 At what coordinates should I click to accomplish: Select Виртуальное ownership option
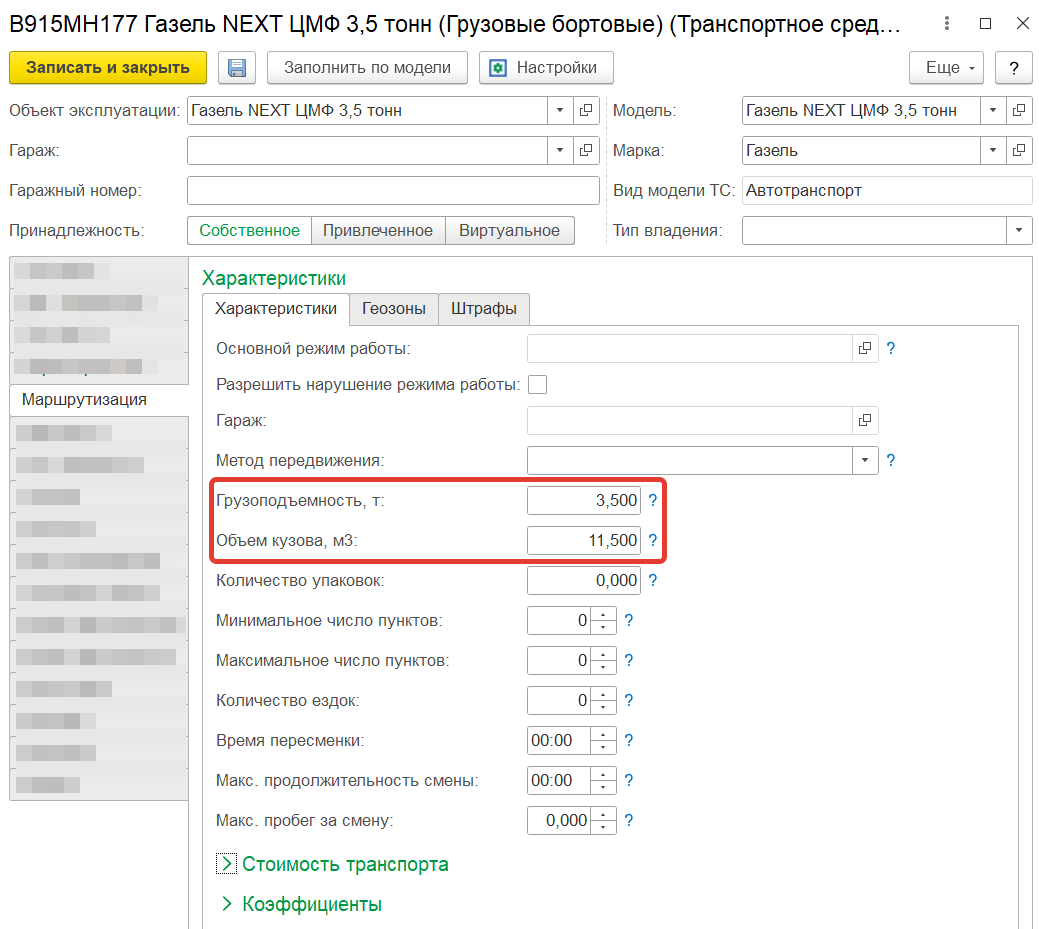509,231
